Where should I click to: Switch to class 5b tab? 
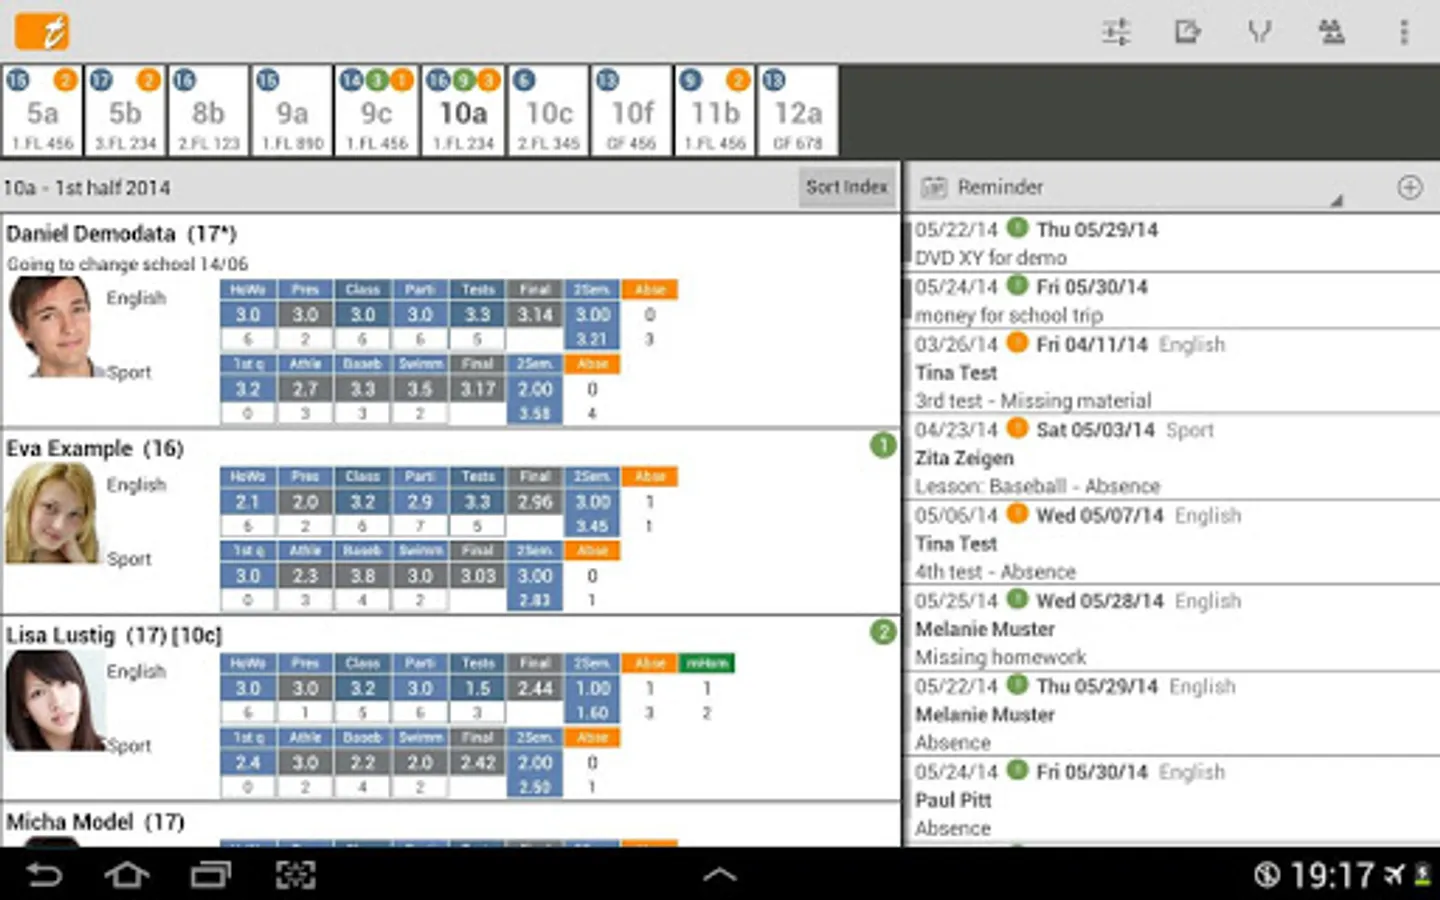tap(125, 111)
